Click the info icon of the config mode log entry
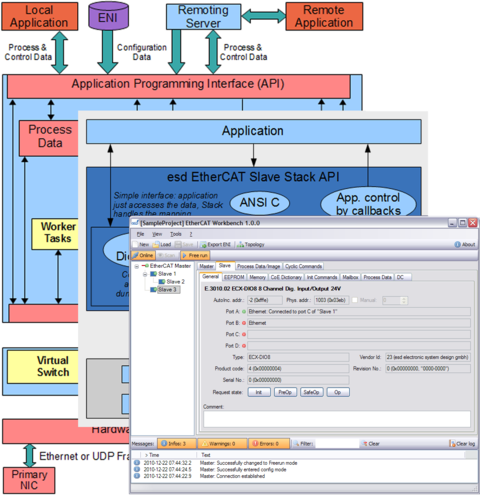Screen dimensions: 480x495 point(137,469)
